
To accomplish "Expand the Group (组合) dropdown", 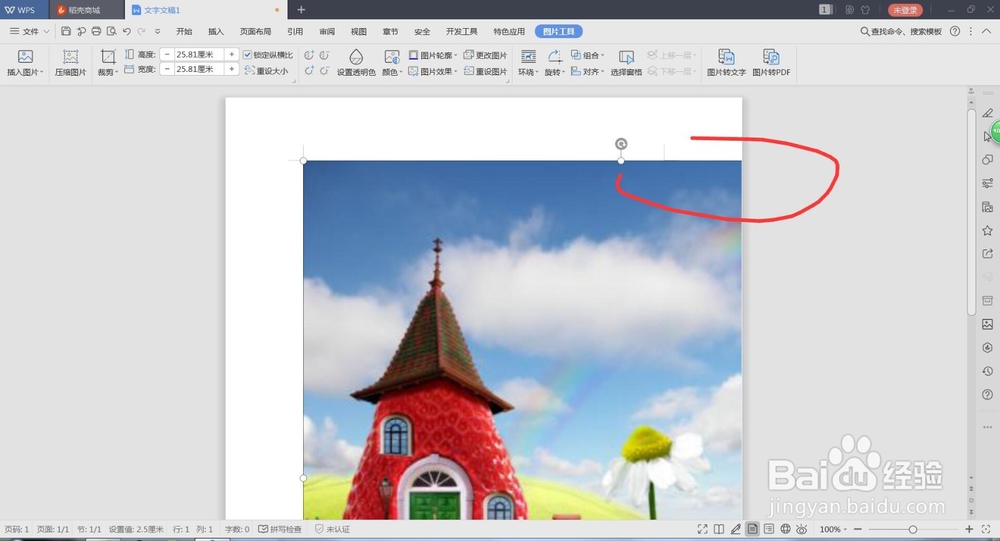I will point(602,55).
